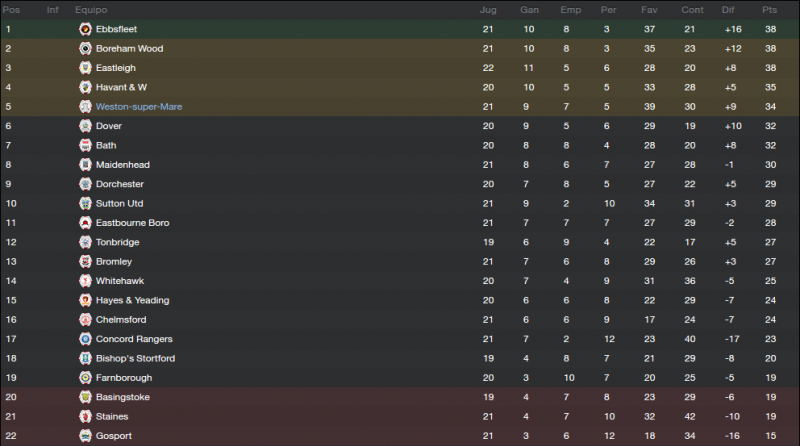Sort table by Jug column header
Viewport: 800px width, 446px height.
(x=488, y=10)
